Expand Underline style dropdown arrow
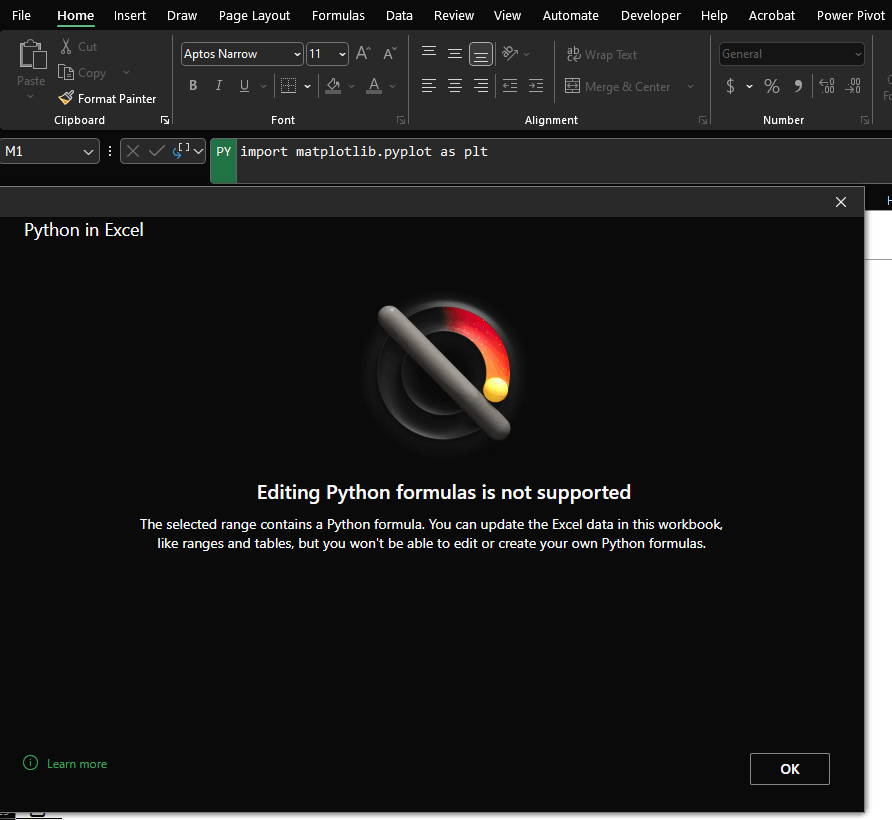This screenshot has height=820, width=892. click(x=263, y=86)
